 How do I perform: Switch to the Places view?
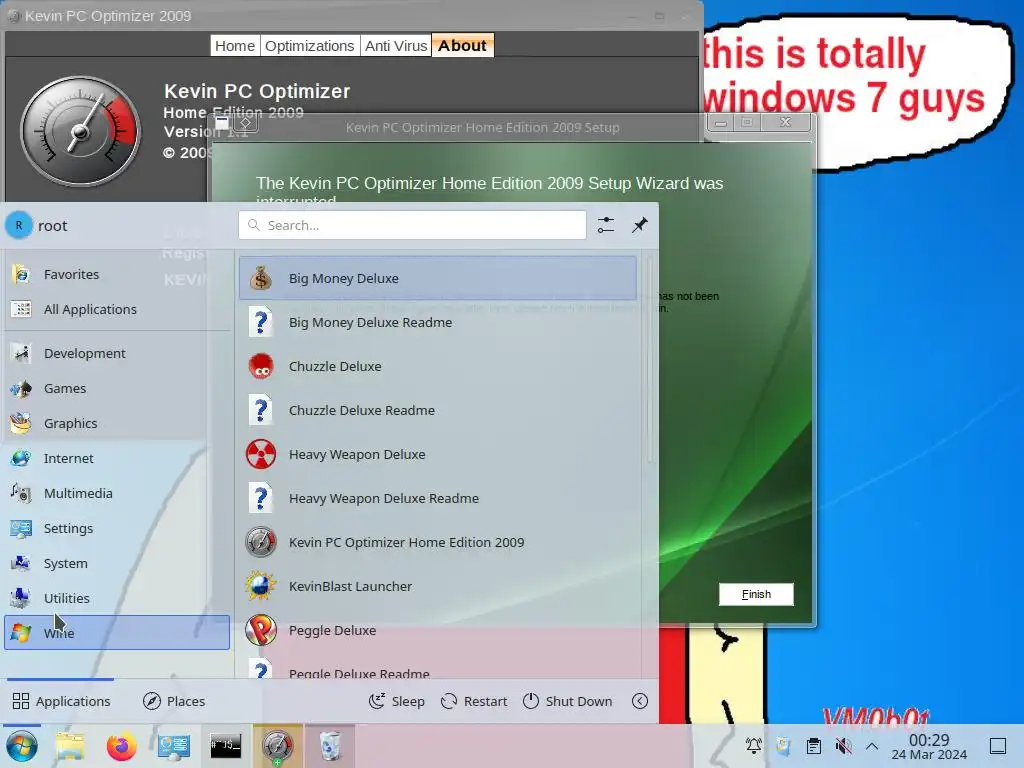174,701
